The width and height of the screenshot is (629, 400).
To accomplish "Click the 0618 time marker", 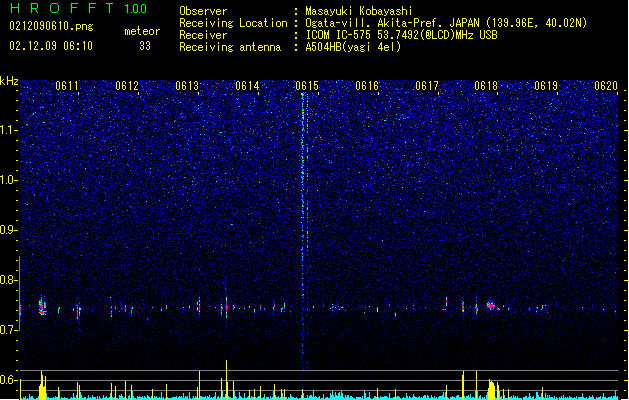I will [x=486, y=85].
